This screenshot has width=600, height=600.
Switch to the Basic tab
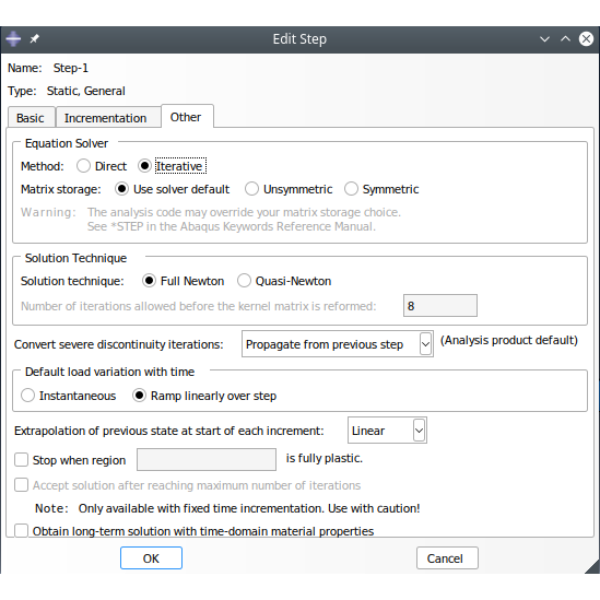point(31,118)
